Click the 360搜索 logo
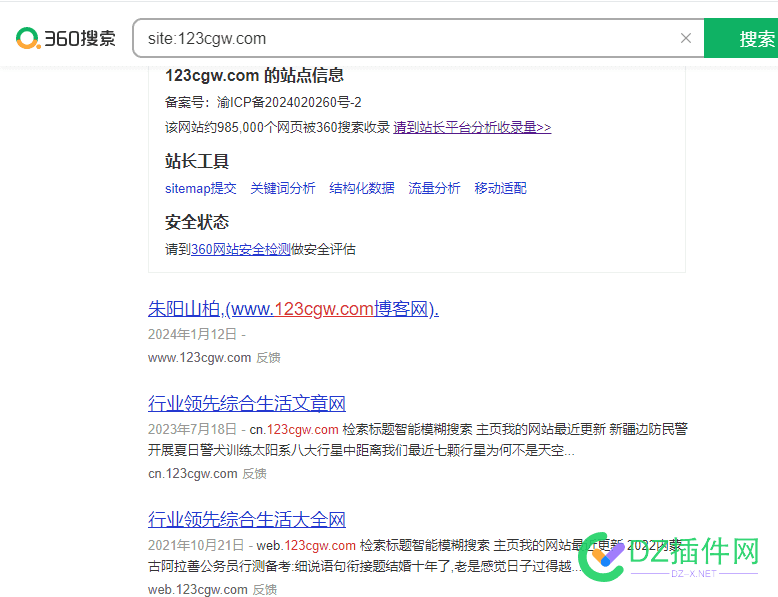778x597 pixels. 65,38
